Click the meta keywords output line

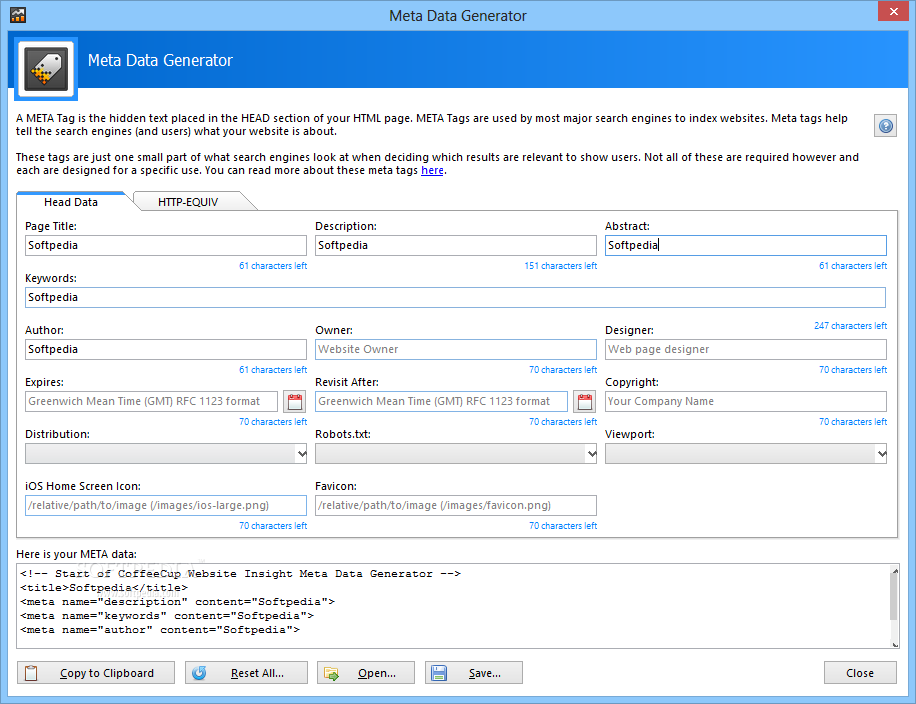click(x=166, y=616)
